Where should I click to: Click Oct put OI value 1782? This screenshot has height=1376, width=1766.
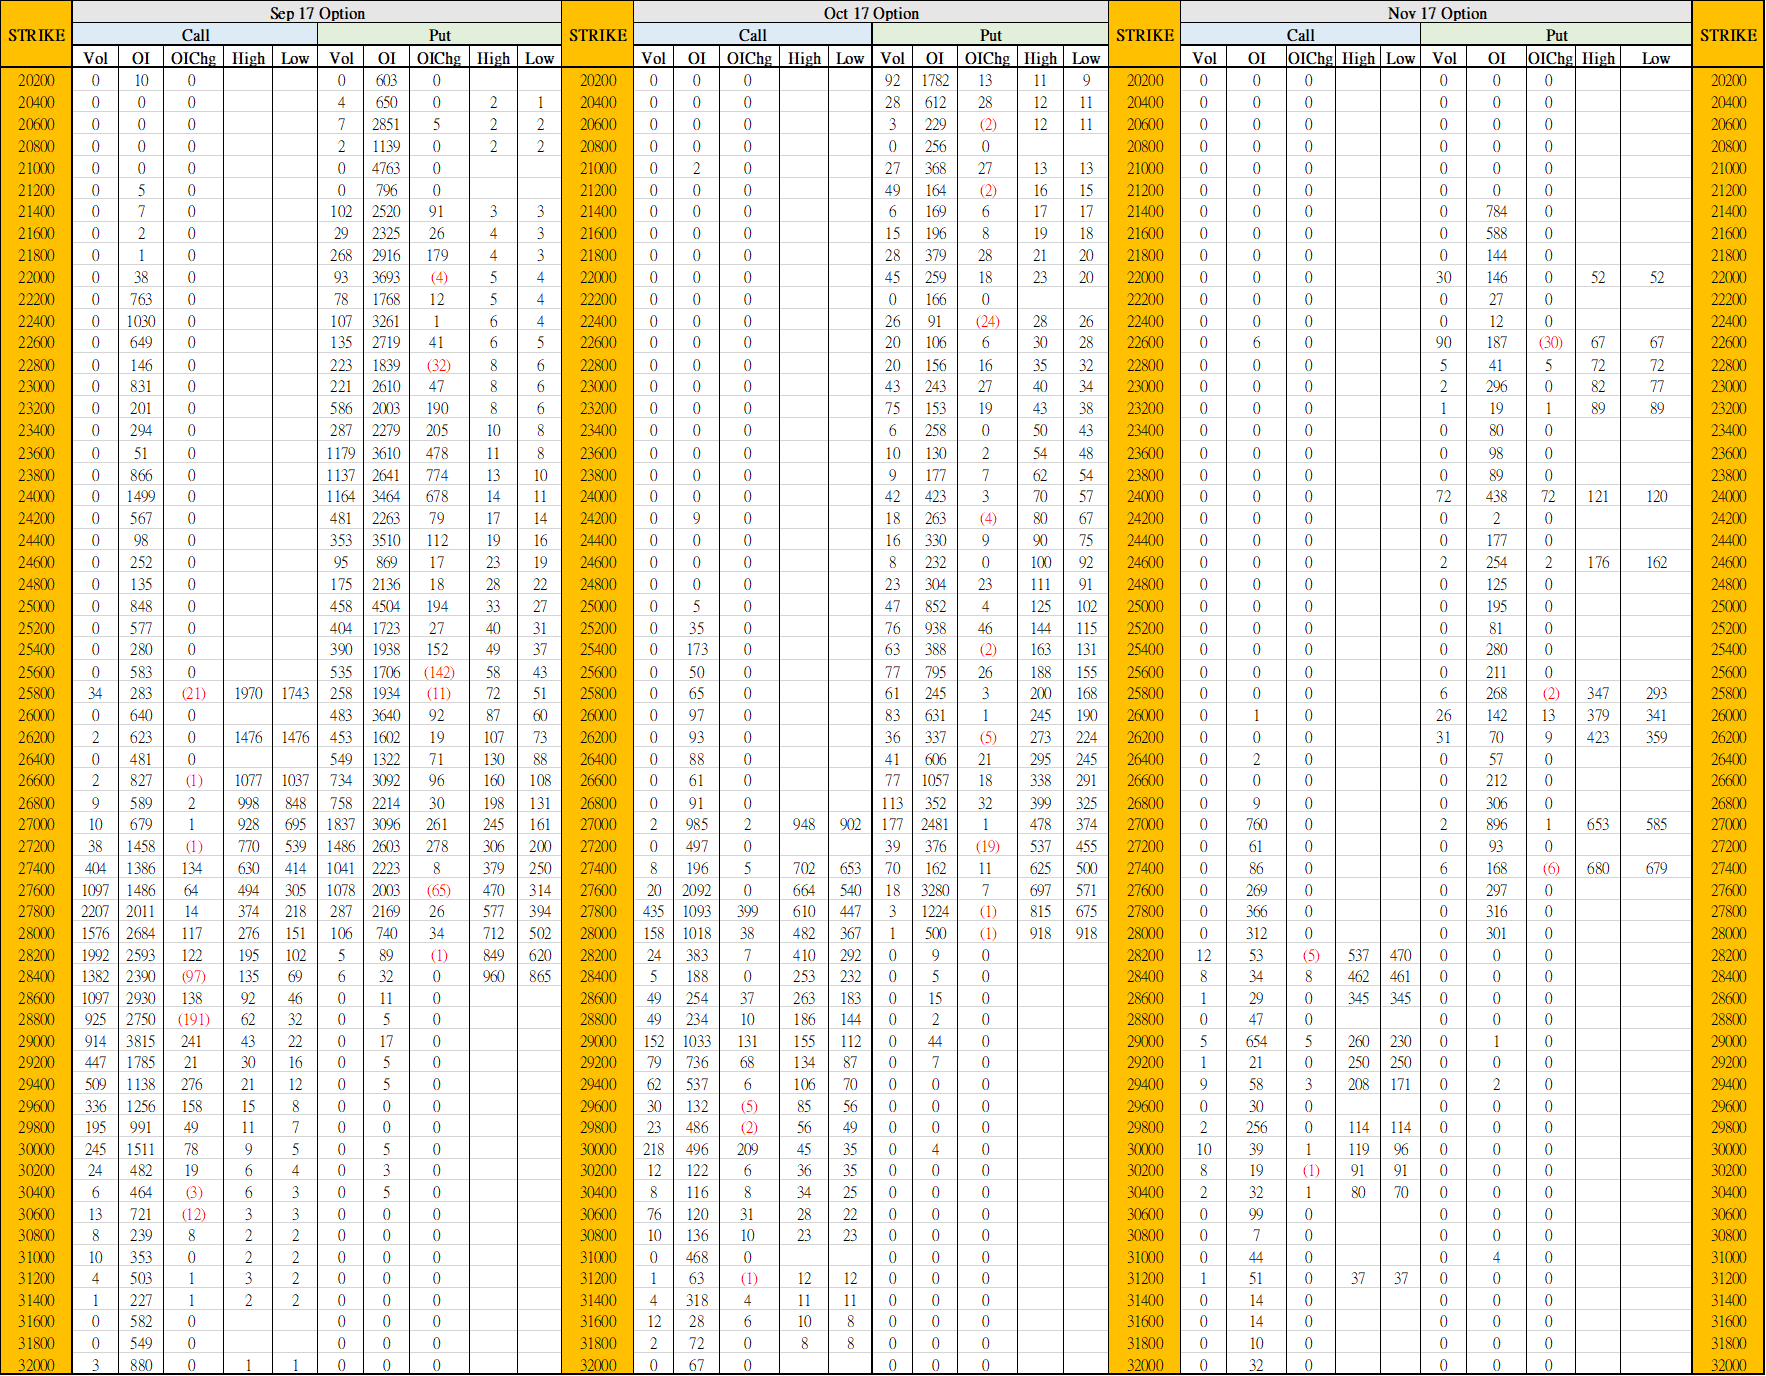(935, 80)
